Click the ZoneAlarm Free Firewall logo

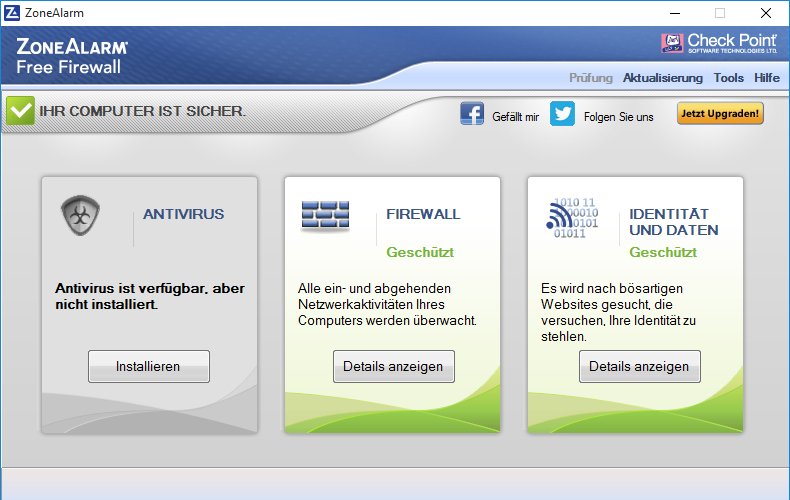coord(72,56)
